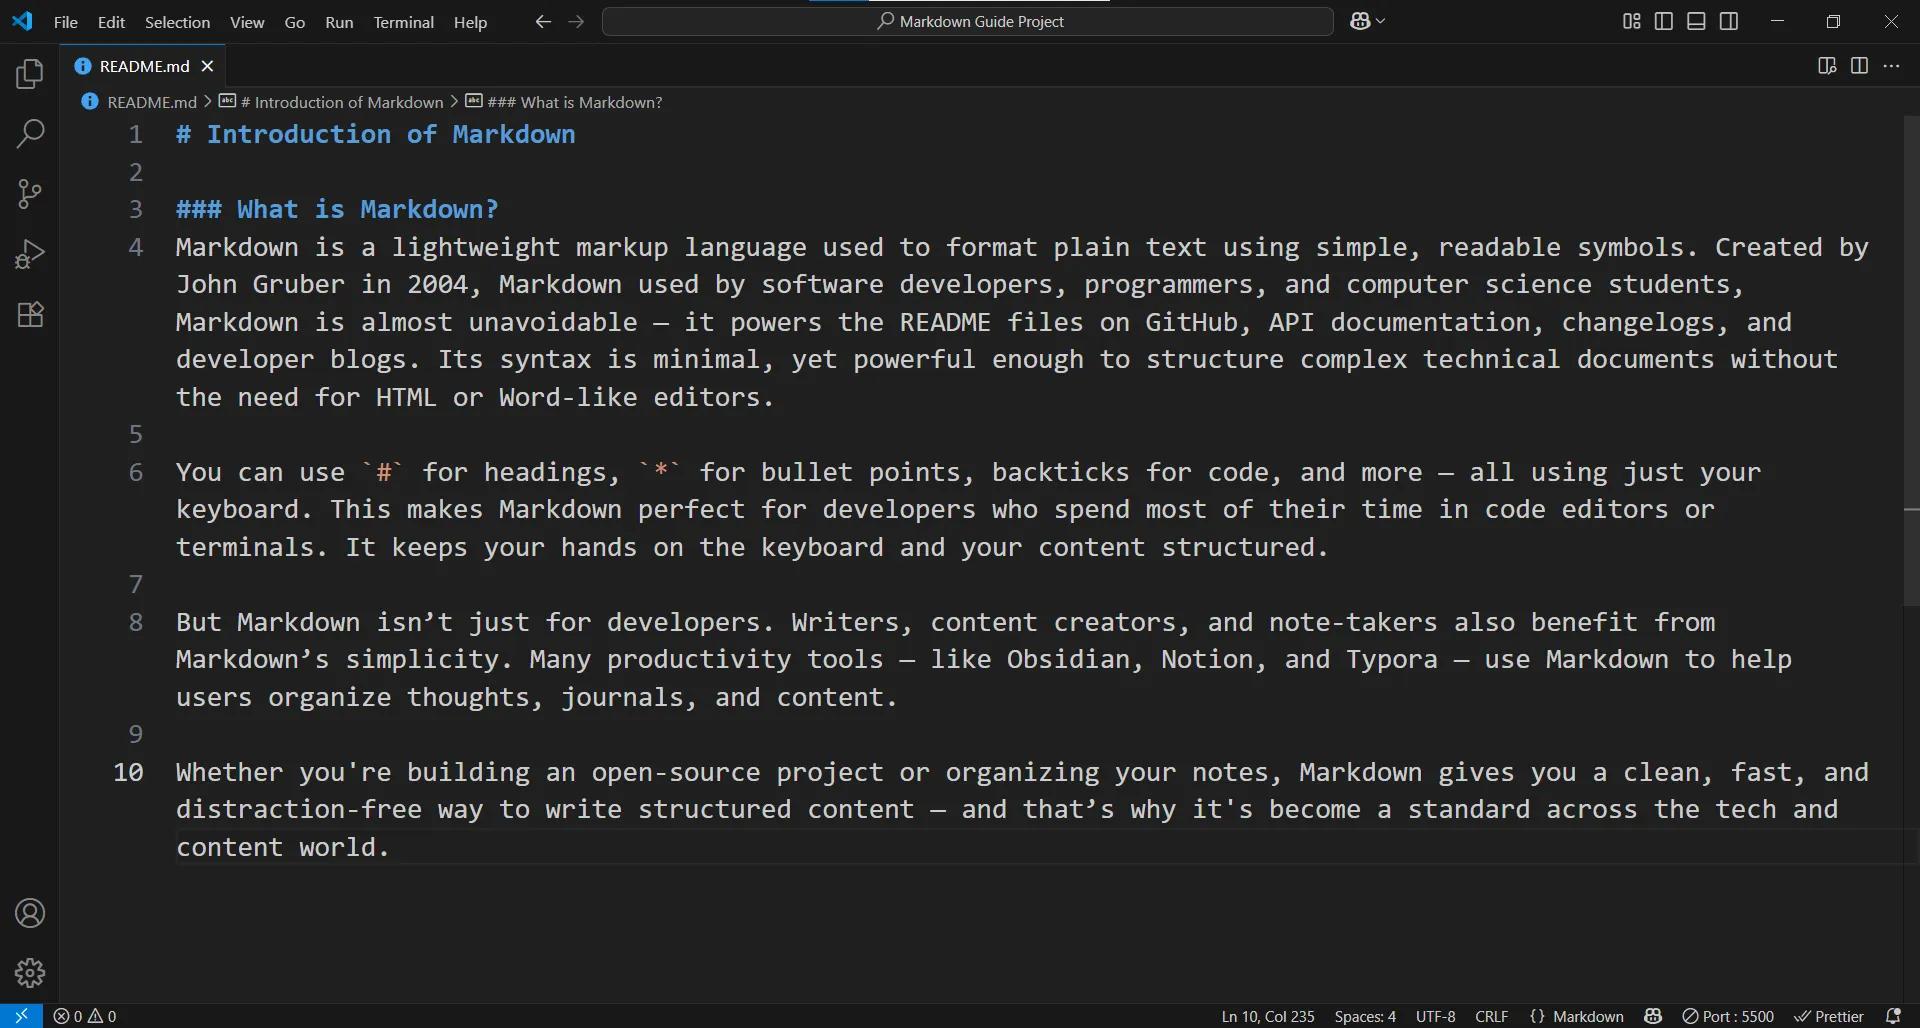Click the Copilot icon in the status bar
Image resolution: width=1920 pixels, height=1028 pixels.
pos(1654,1016)
